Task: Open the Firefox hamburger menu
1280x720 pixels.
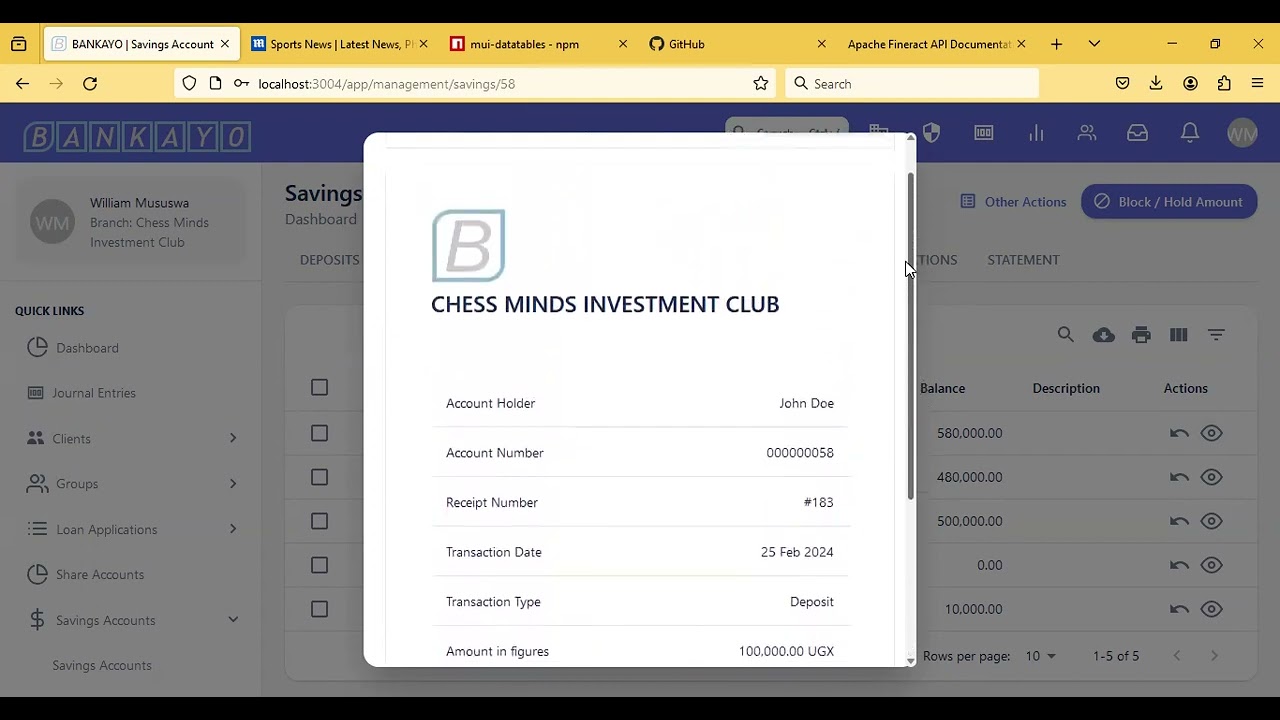Action: coord(1258,84)
